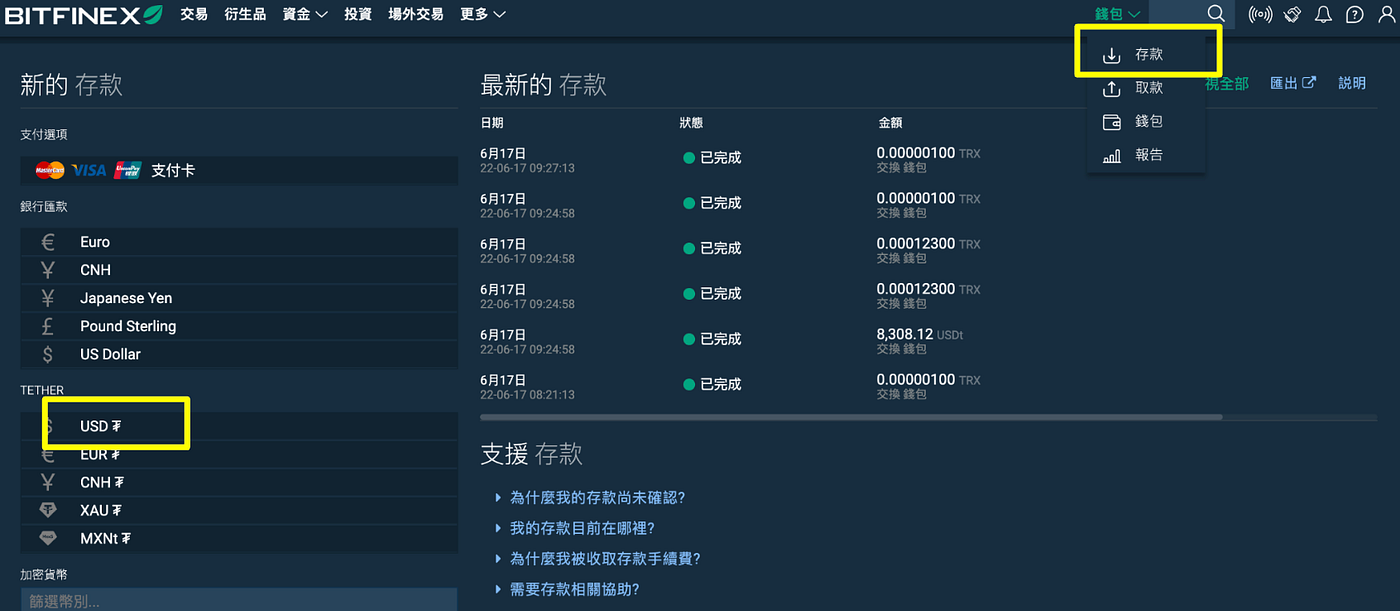Choose 支付卡 payment option
1400x611 pixels.
tap(239, 170)
